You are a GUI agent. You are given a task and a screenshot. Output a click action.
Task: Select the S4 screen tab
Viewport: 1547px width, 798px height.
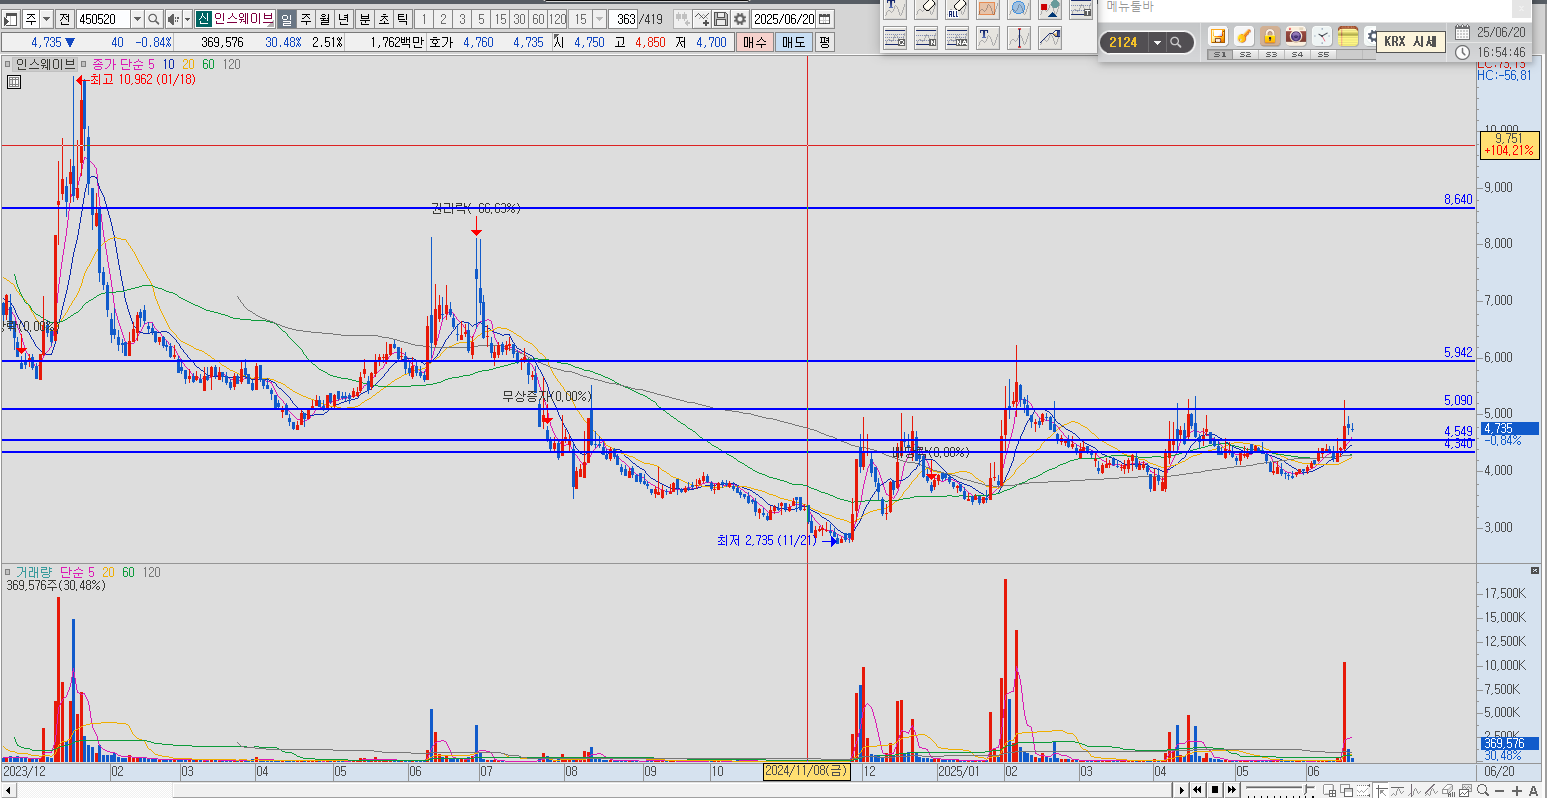point(1297,55)
